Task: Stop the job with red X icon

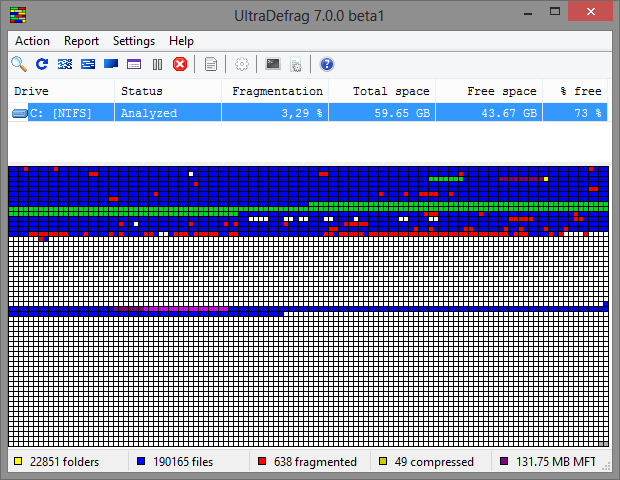Action: pyautogui.click(x=180, y=64)
